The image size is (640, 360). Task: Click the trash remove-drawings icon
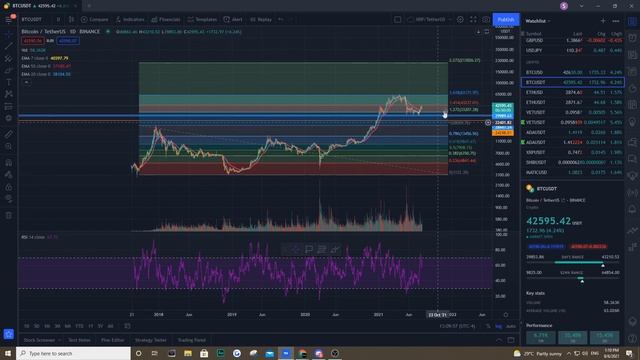click(9, 215)
